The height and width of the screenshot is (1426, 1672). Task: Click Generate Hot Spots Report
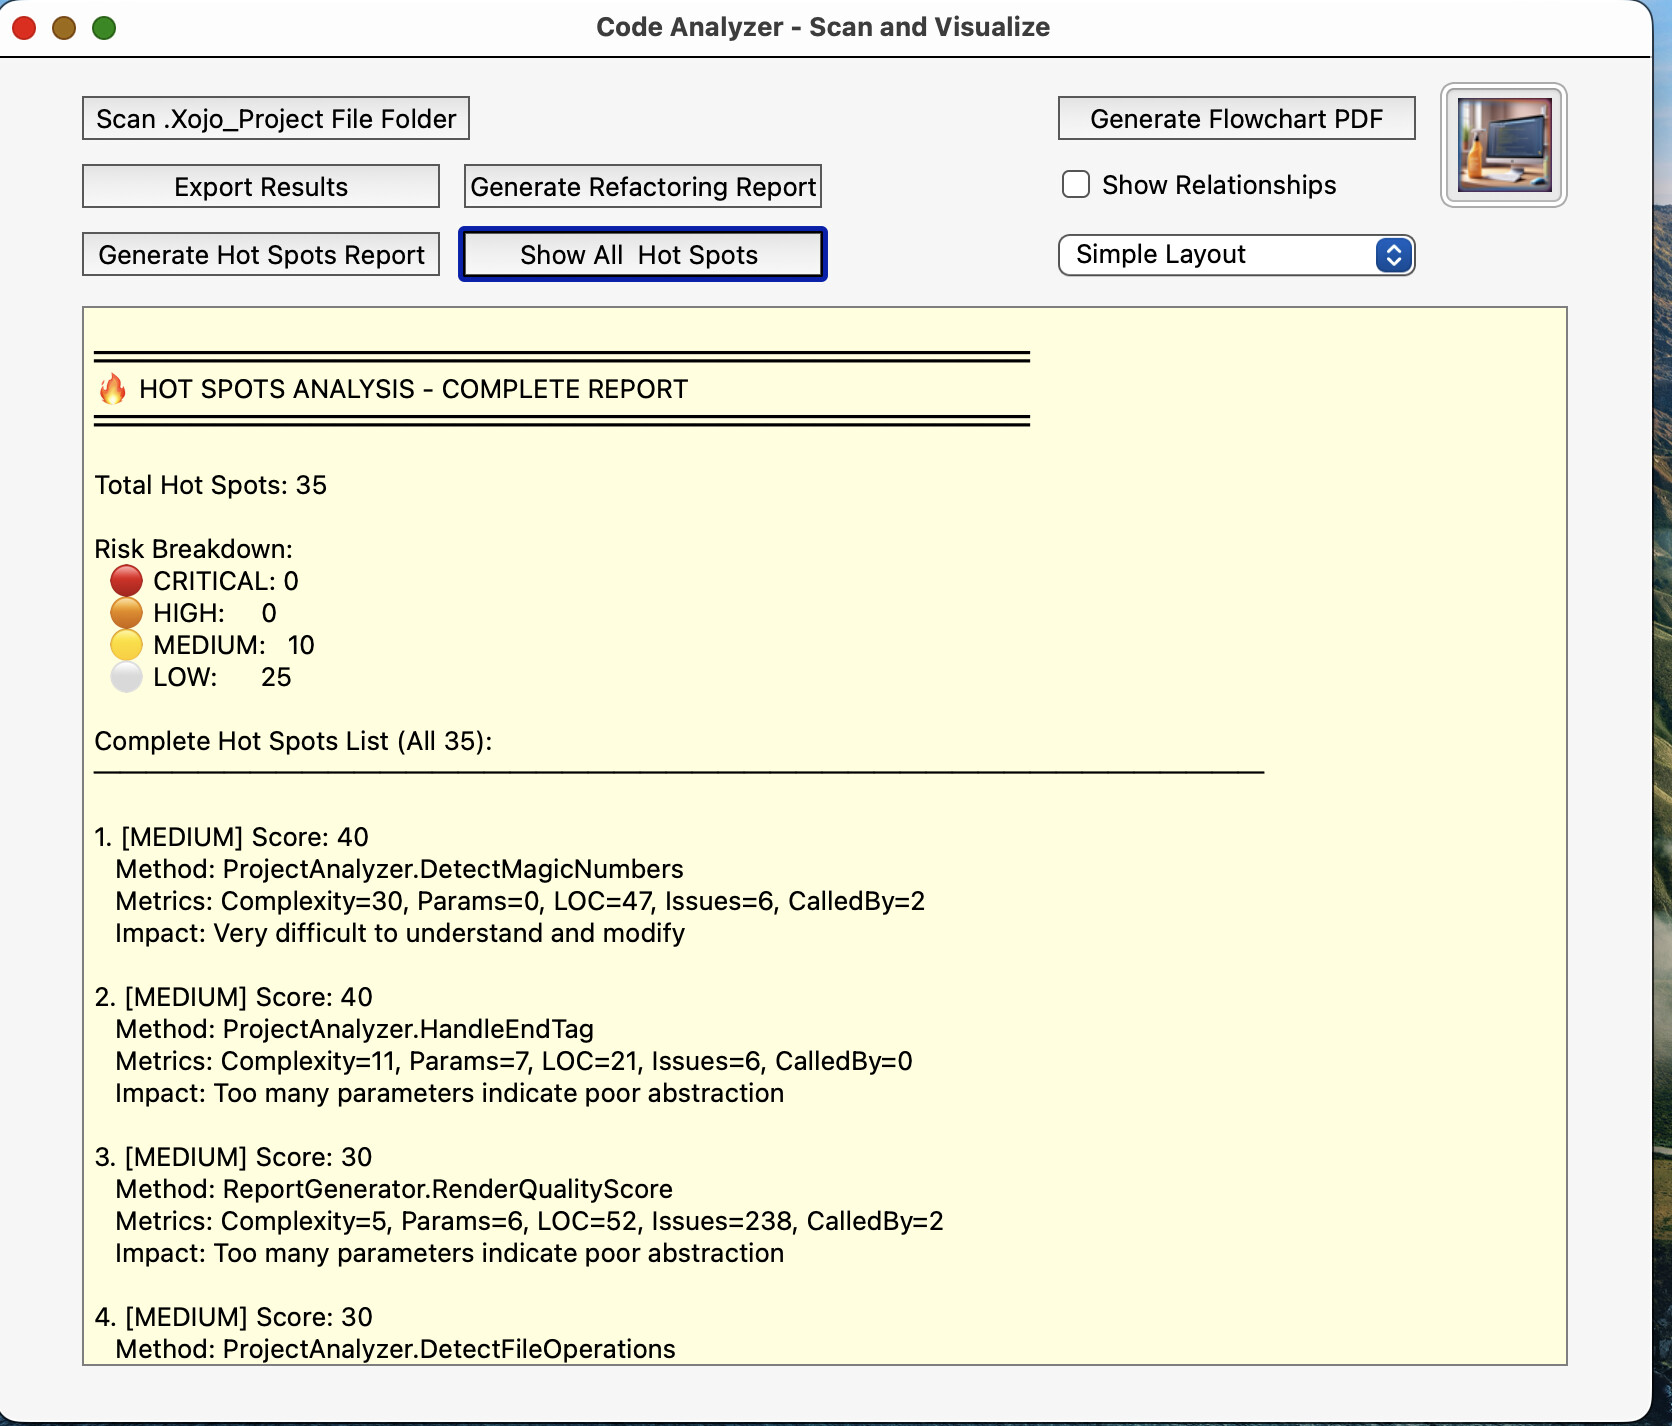[261, 255]
